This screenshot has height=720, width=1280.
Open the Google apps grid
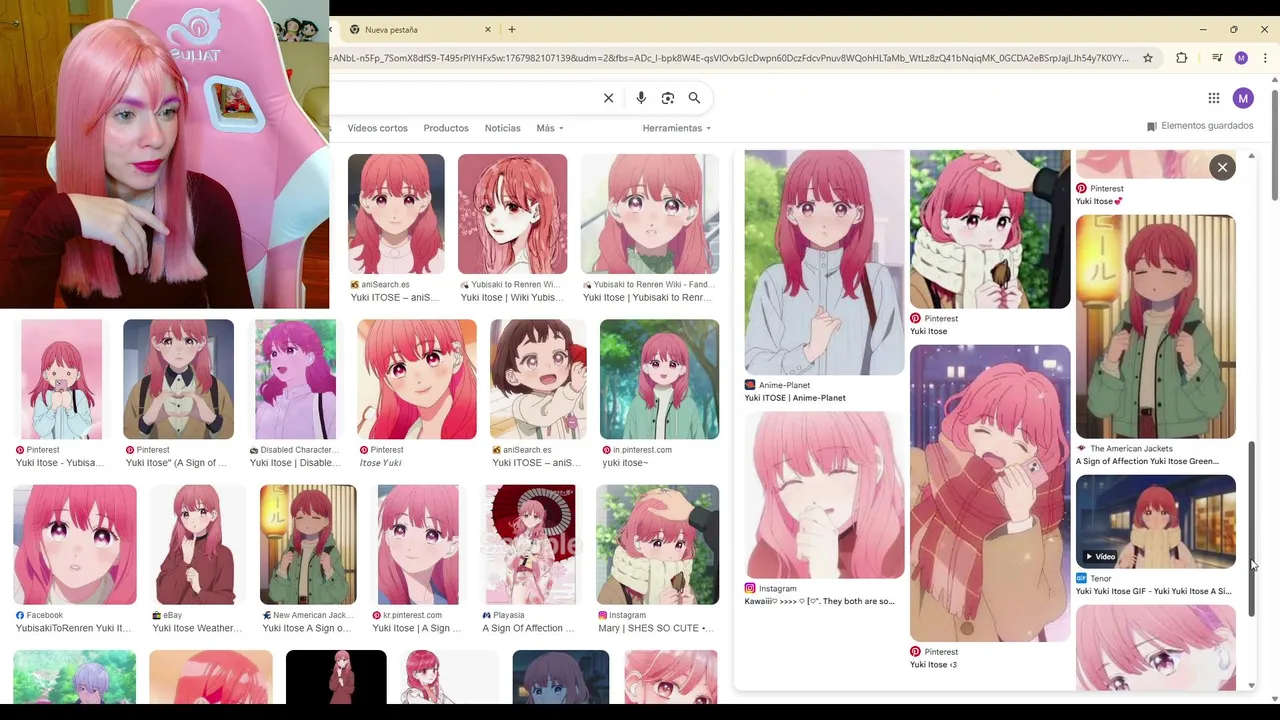[1214, 98]
